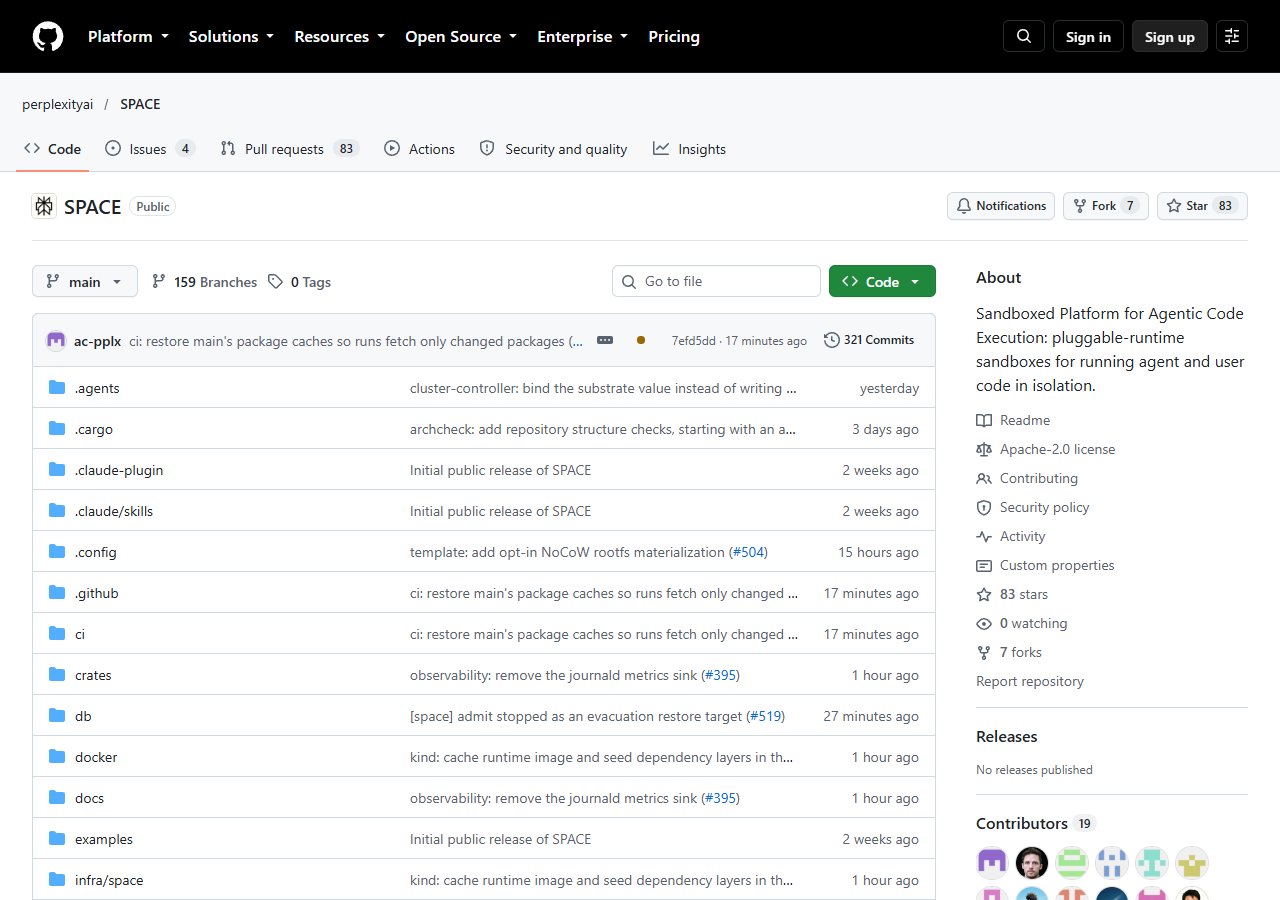Viewport: 1280px width, 900px height.
Task: Switch to the Actions tab
Action: pyautogui.click(x=419, y=149)
